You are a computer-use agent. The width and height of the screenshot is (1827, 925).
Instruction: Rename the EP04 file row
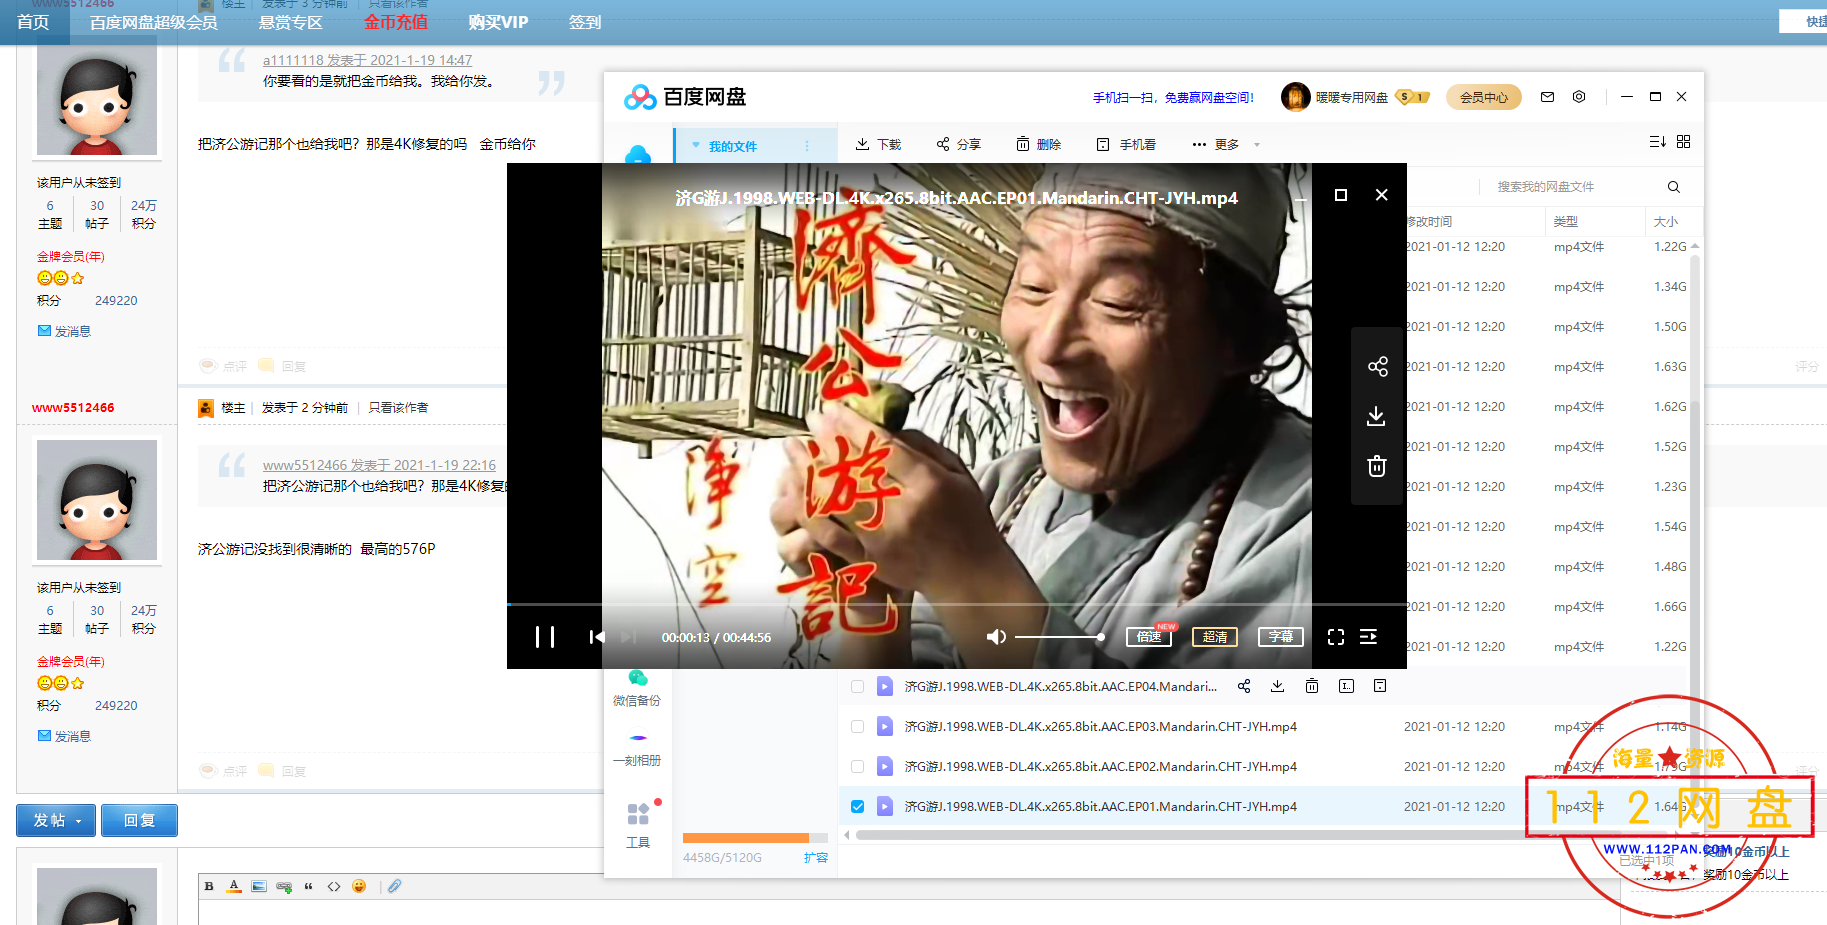(x=1347, y=686)
